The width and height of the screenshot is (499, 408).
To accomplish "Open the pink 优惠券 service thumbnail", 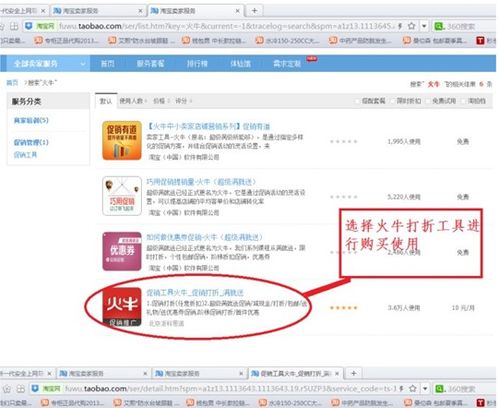I will pyautogui.click(x=122, y=251).
